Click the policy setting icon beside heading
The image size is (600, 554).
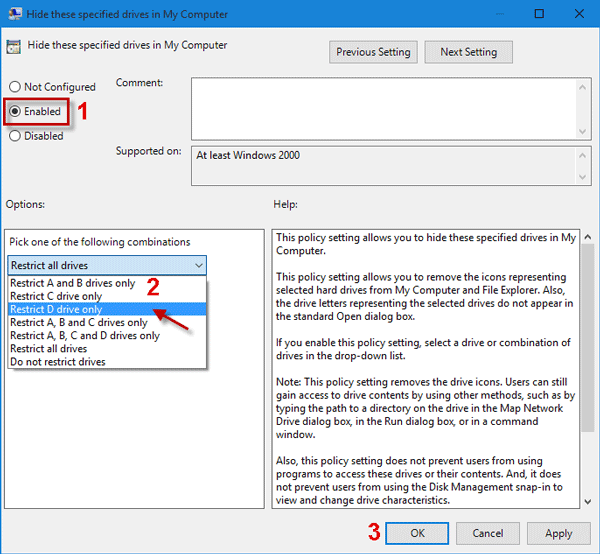click(15, 46)
